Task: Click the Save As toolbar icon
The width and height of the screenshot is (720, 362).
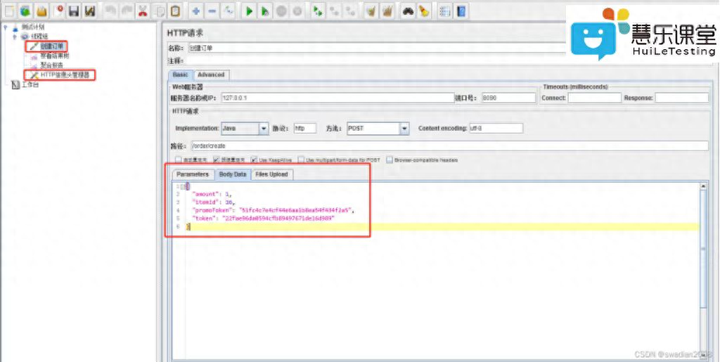Action: [90, 11]
